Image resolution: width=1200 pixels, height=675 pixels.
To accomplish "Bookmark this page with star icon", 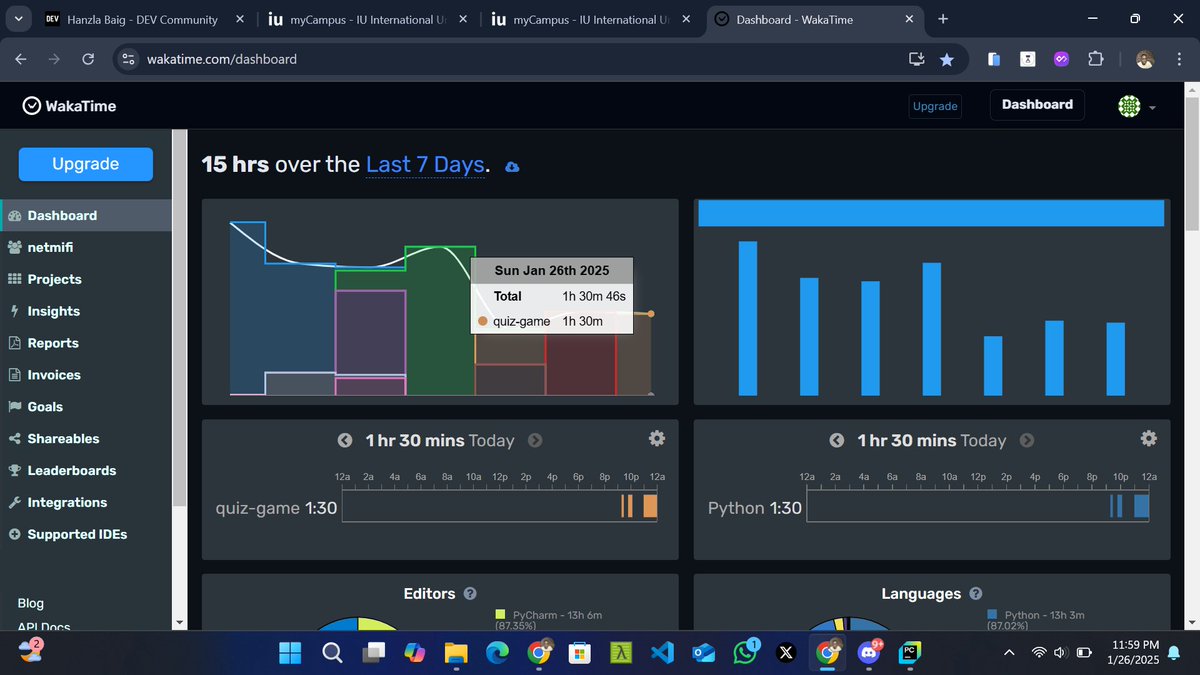I will pyautogui.click(x=946, y=60).
